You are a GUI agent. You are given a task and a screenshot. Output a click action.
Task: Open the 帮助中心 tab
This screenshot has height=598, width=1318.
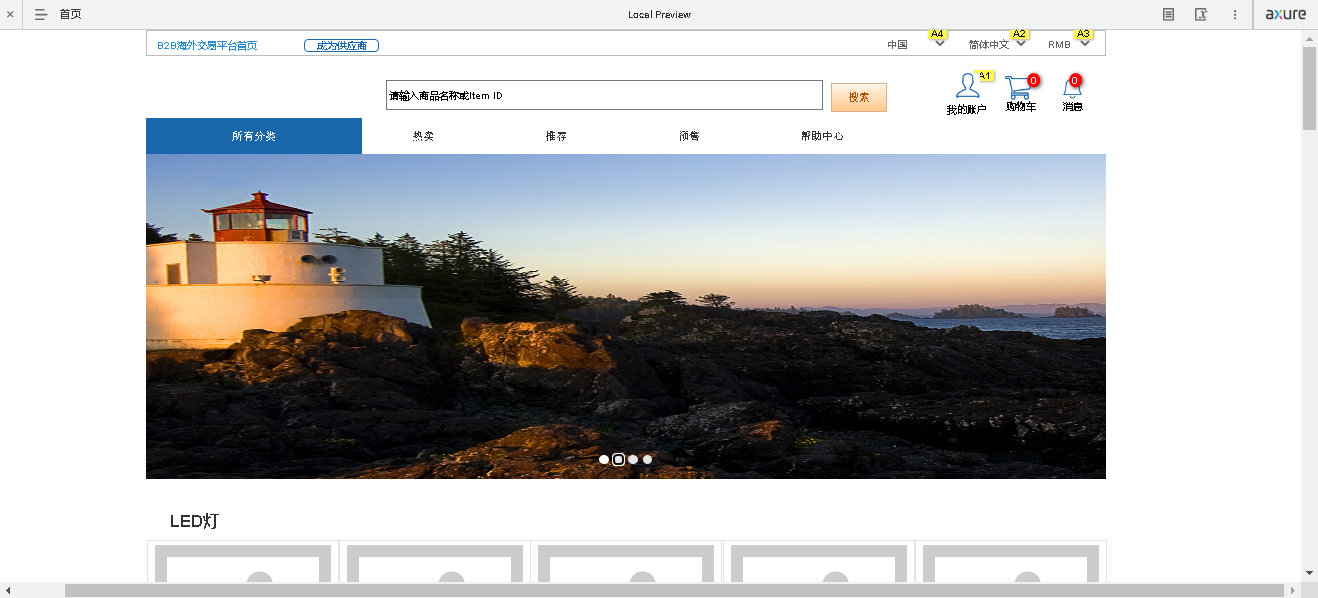822,136
